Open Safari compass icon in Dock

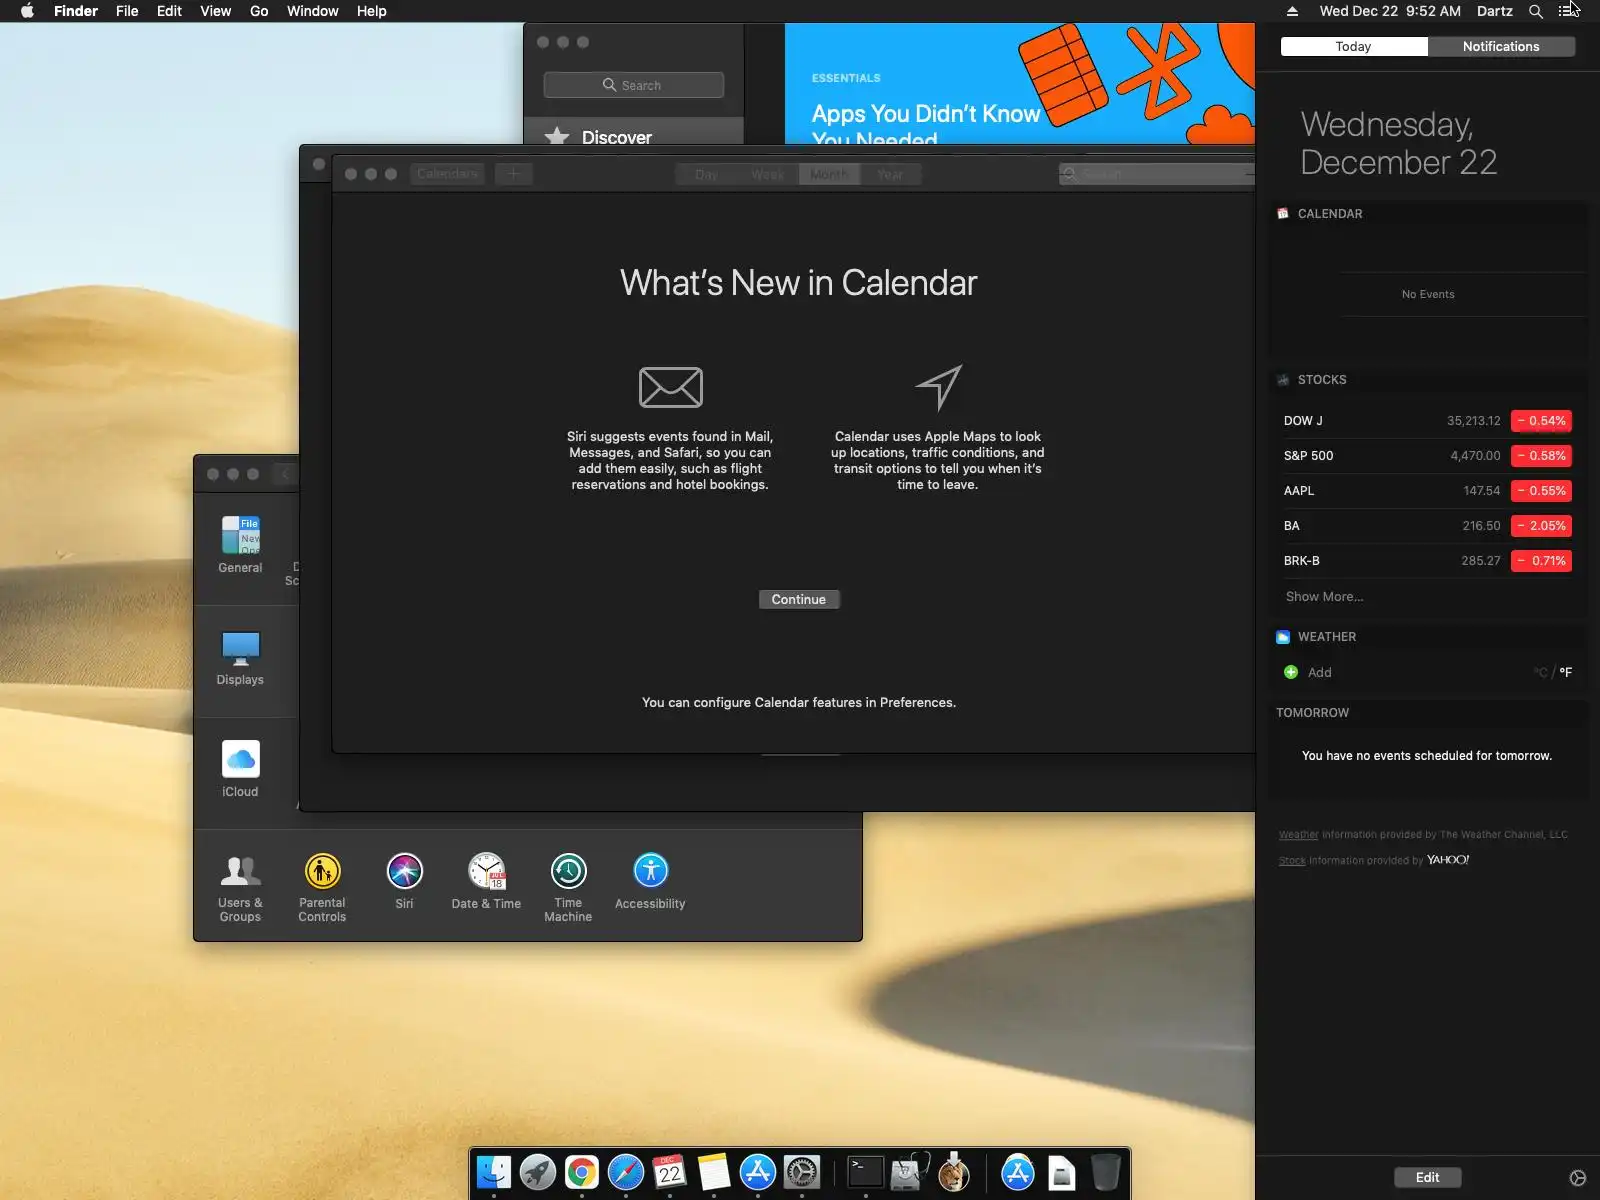(626, 1172)
